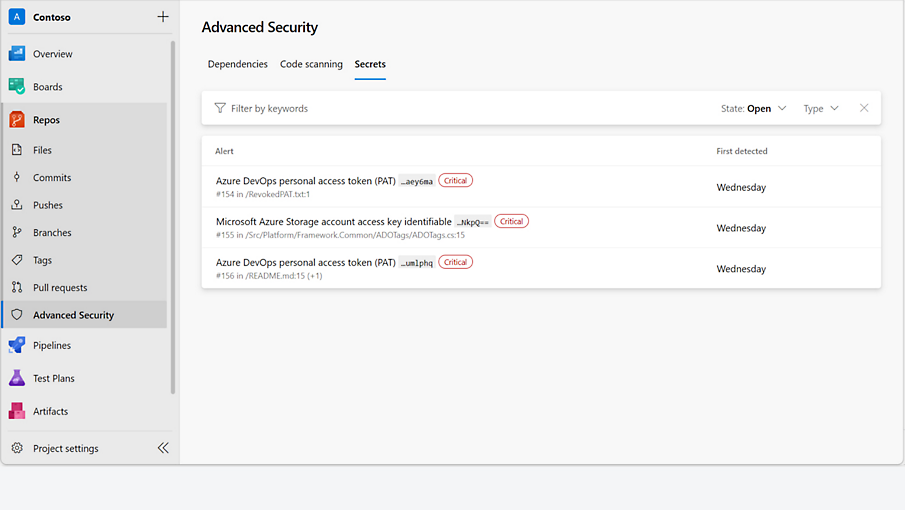Open alert #154 Azure DevOps PAT
The width and height of the screenshot is (905, 510).
(x=306, y=181)
